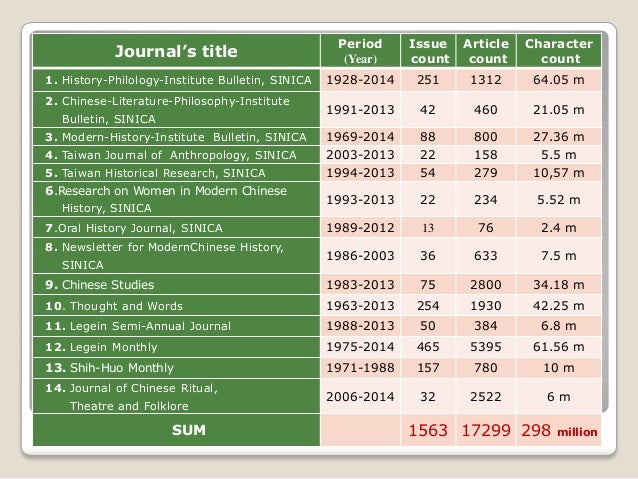The image size is (638, 479).
Task: Click the "Period (Year)" column header
Action: [360, 51]
